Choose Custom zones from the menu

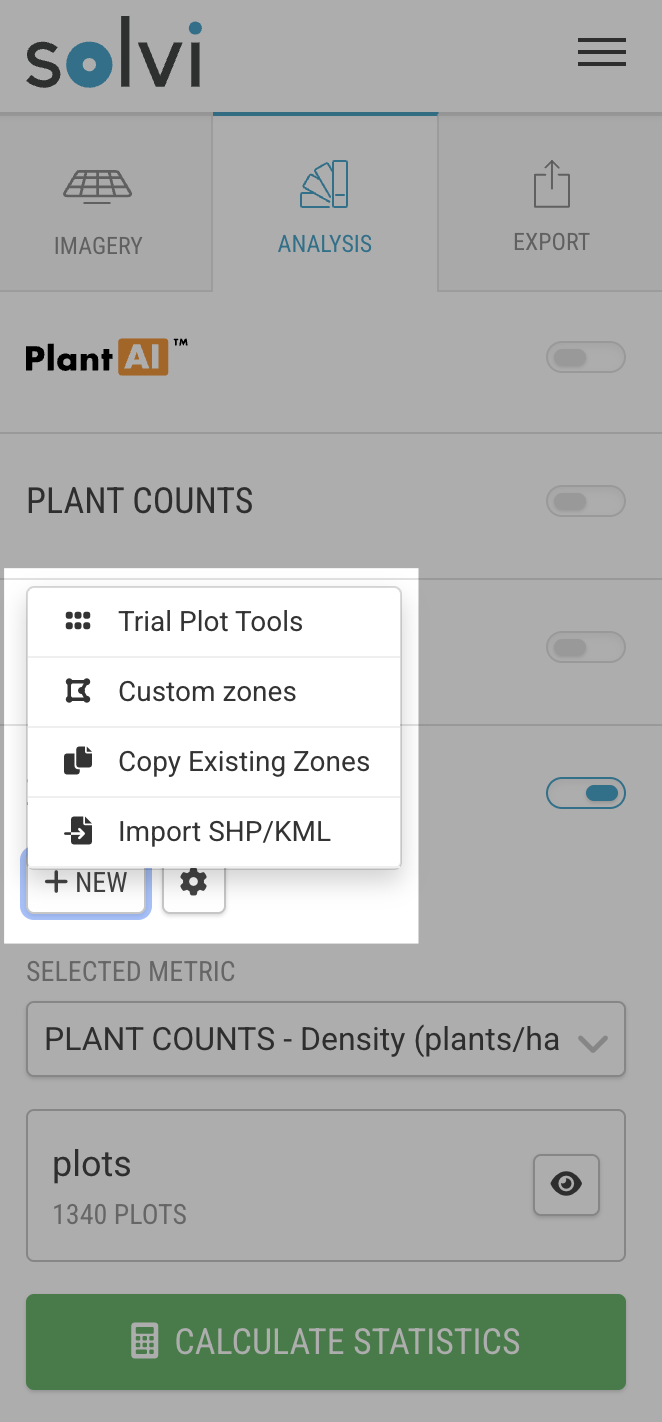[207, 691]
